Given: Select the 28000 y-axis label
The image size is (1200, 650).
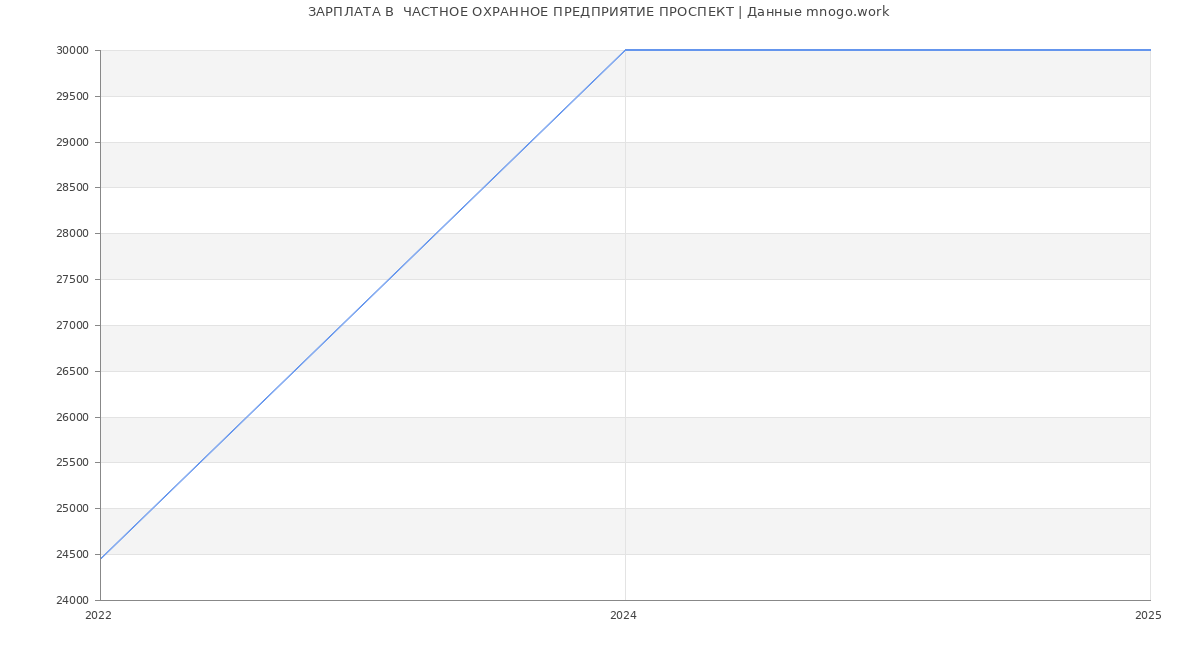Looking at the screenshot, I should pos(72,234).
